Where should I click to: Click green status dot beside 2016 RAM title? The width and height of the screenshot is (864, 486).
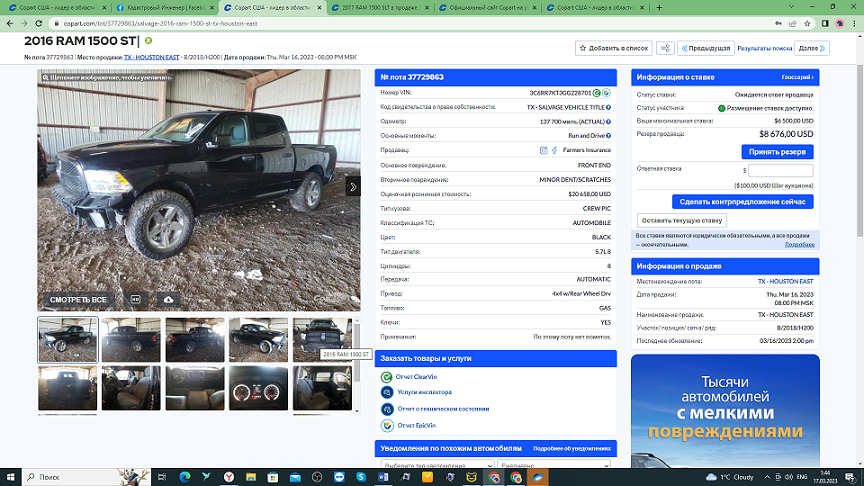[148, 41]
